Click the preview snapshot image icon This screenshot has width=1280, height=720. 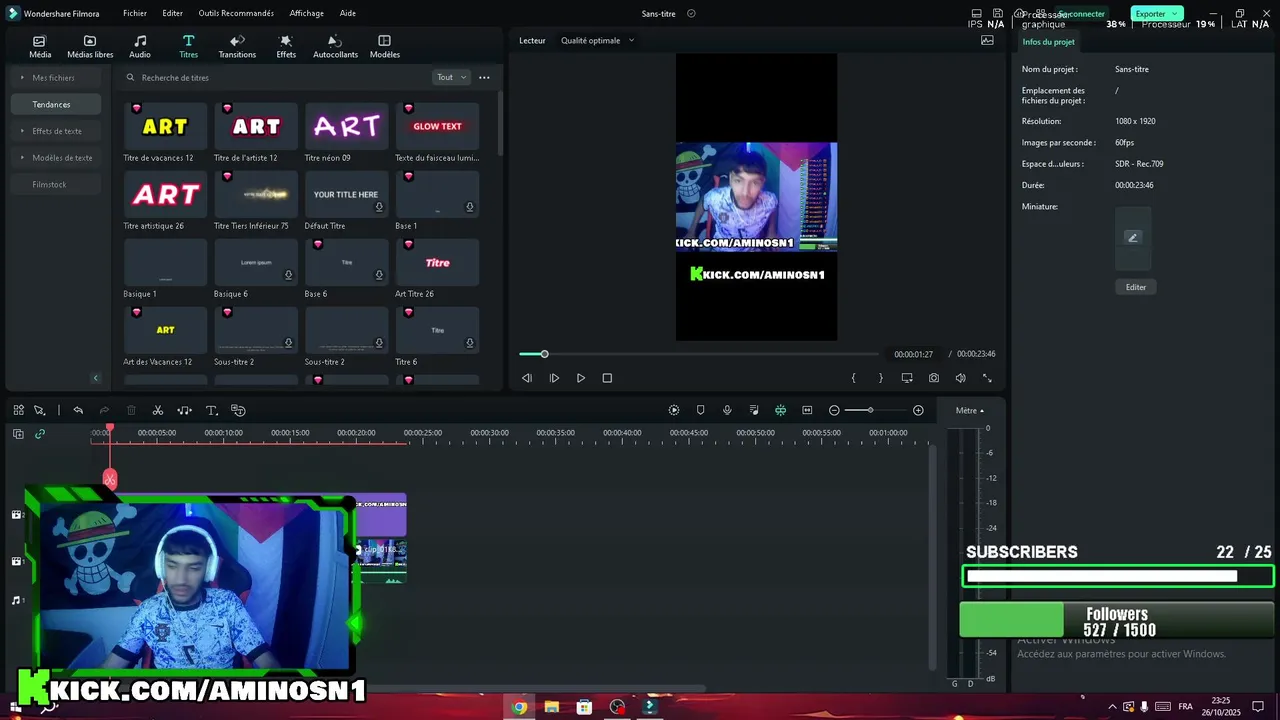pos(987,40)
